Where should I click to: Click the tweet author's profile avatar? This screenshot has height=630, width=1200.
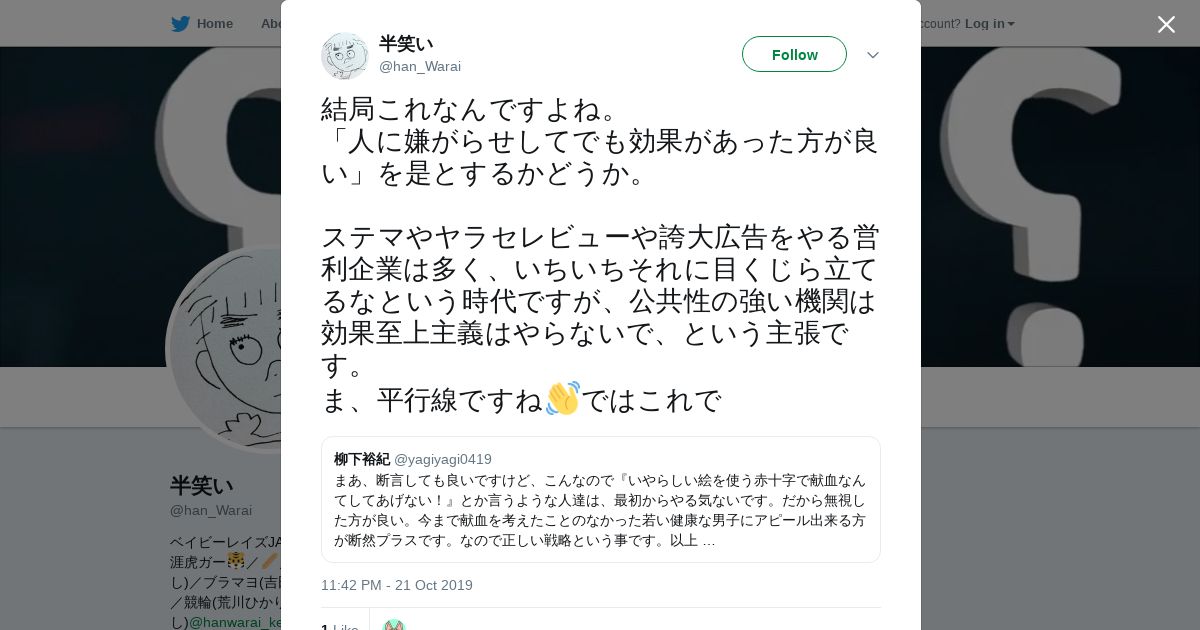coord(344,55)
